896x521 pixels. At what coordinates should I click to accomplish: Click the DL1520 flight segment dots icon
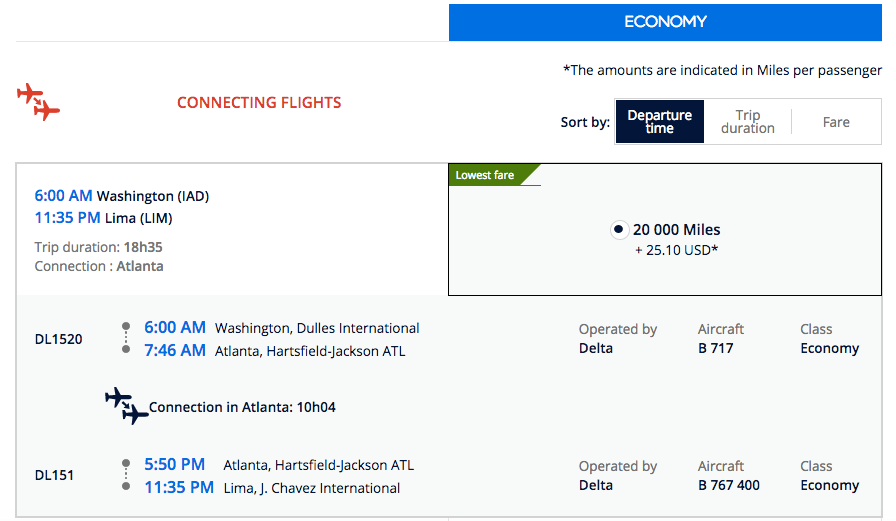126,338
